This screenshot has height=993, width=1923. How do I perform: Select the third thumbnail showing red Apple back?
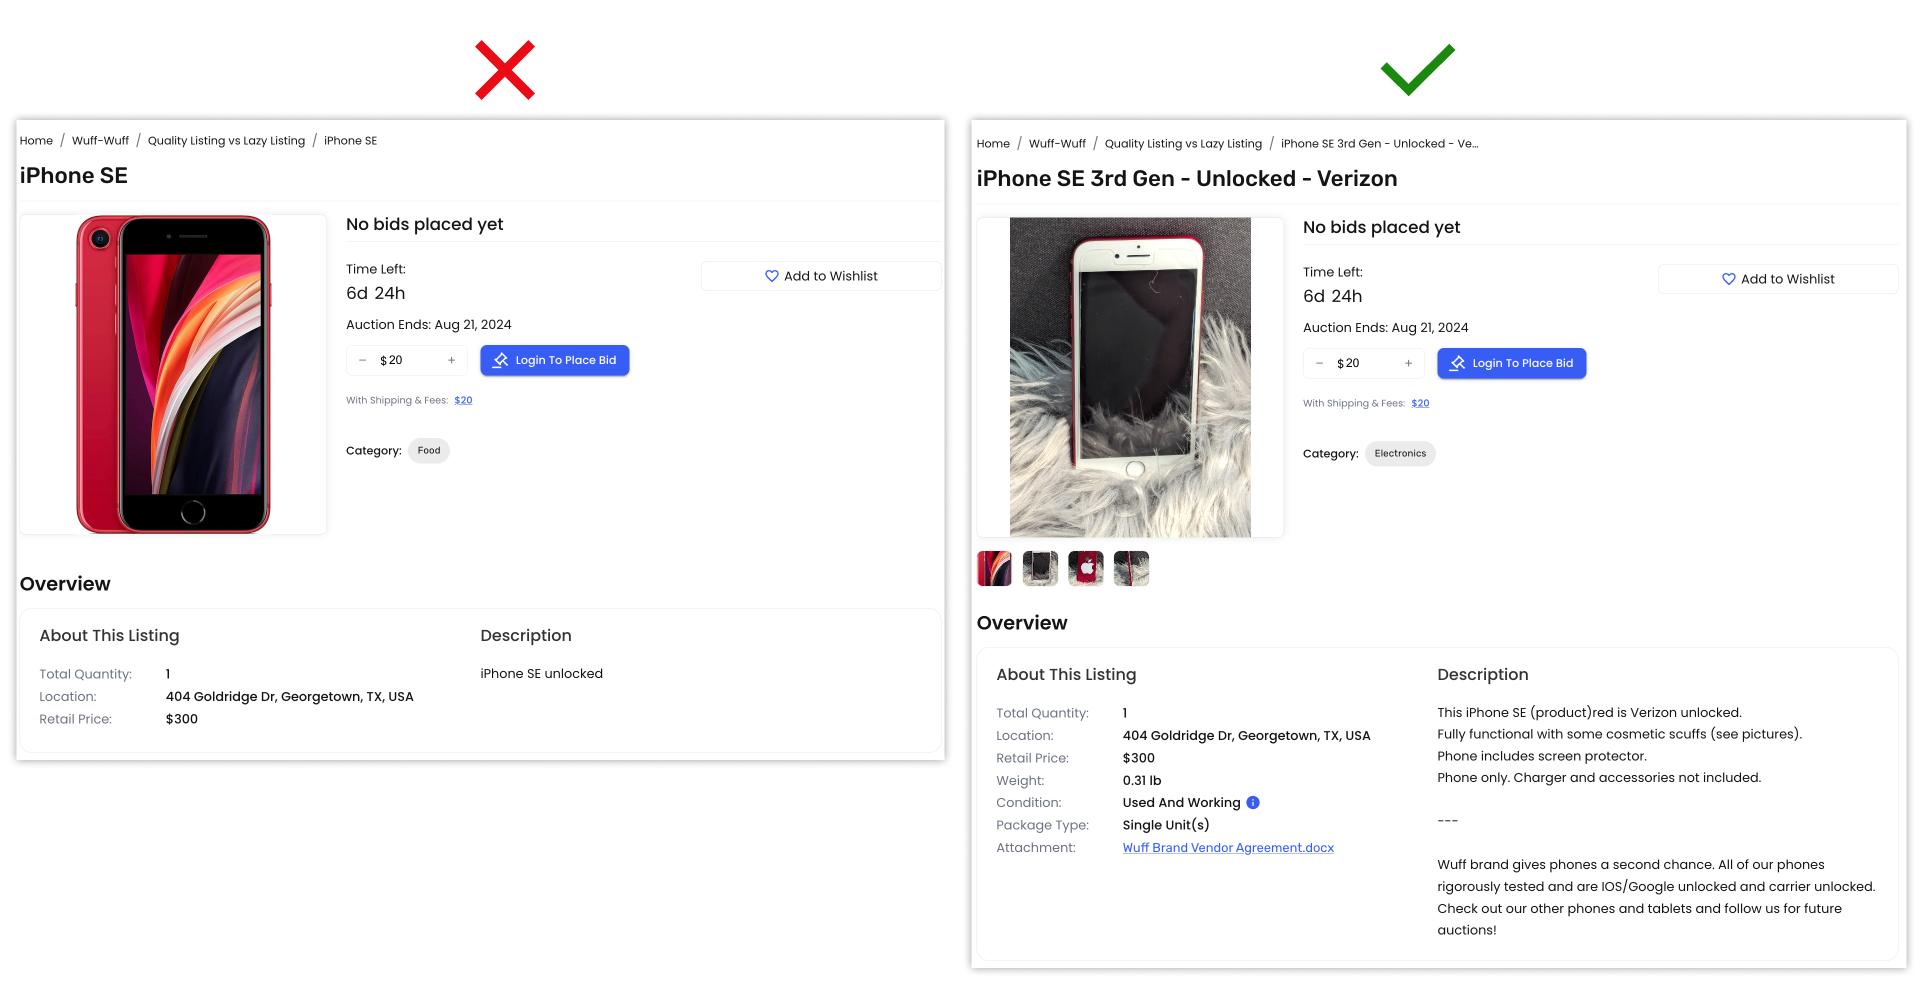[x=1086, y=569]
